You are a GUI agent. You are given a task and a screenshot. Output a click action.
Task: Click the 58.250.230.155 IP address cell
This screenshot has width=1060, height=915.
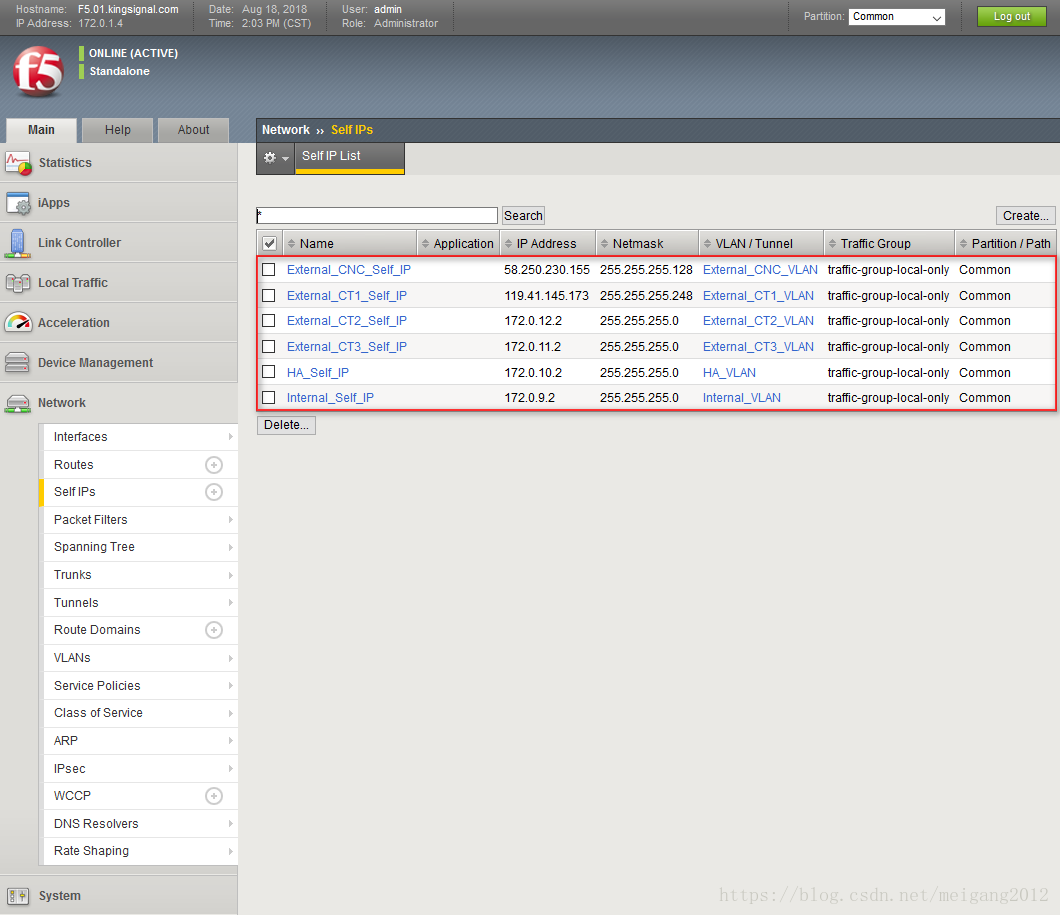547,270
